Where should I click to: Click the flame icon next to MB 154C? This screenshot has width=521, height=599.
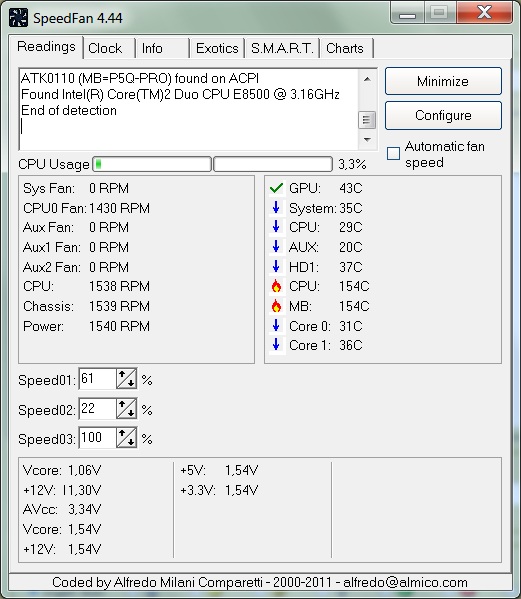point(276,306)
